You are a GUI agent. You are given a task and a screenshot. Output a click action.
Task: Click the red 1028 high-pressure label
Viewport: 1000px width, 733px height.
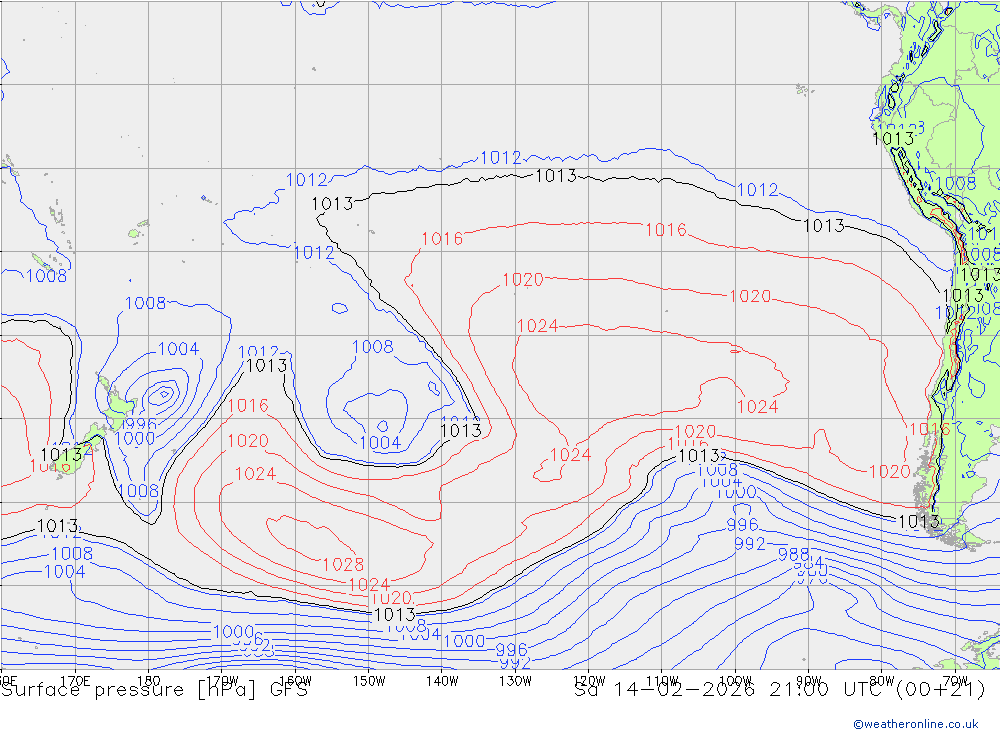coord(343,565)
